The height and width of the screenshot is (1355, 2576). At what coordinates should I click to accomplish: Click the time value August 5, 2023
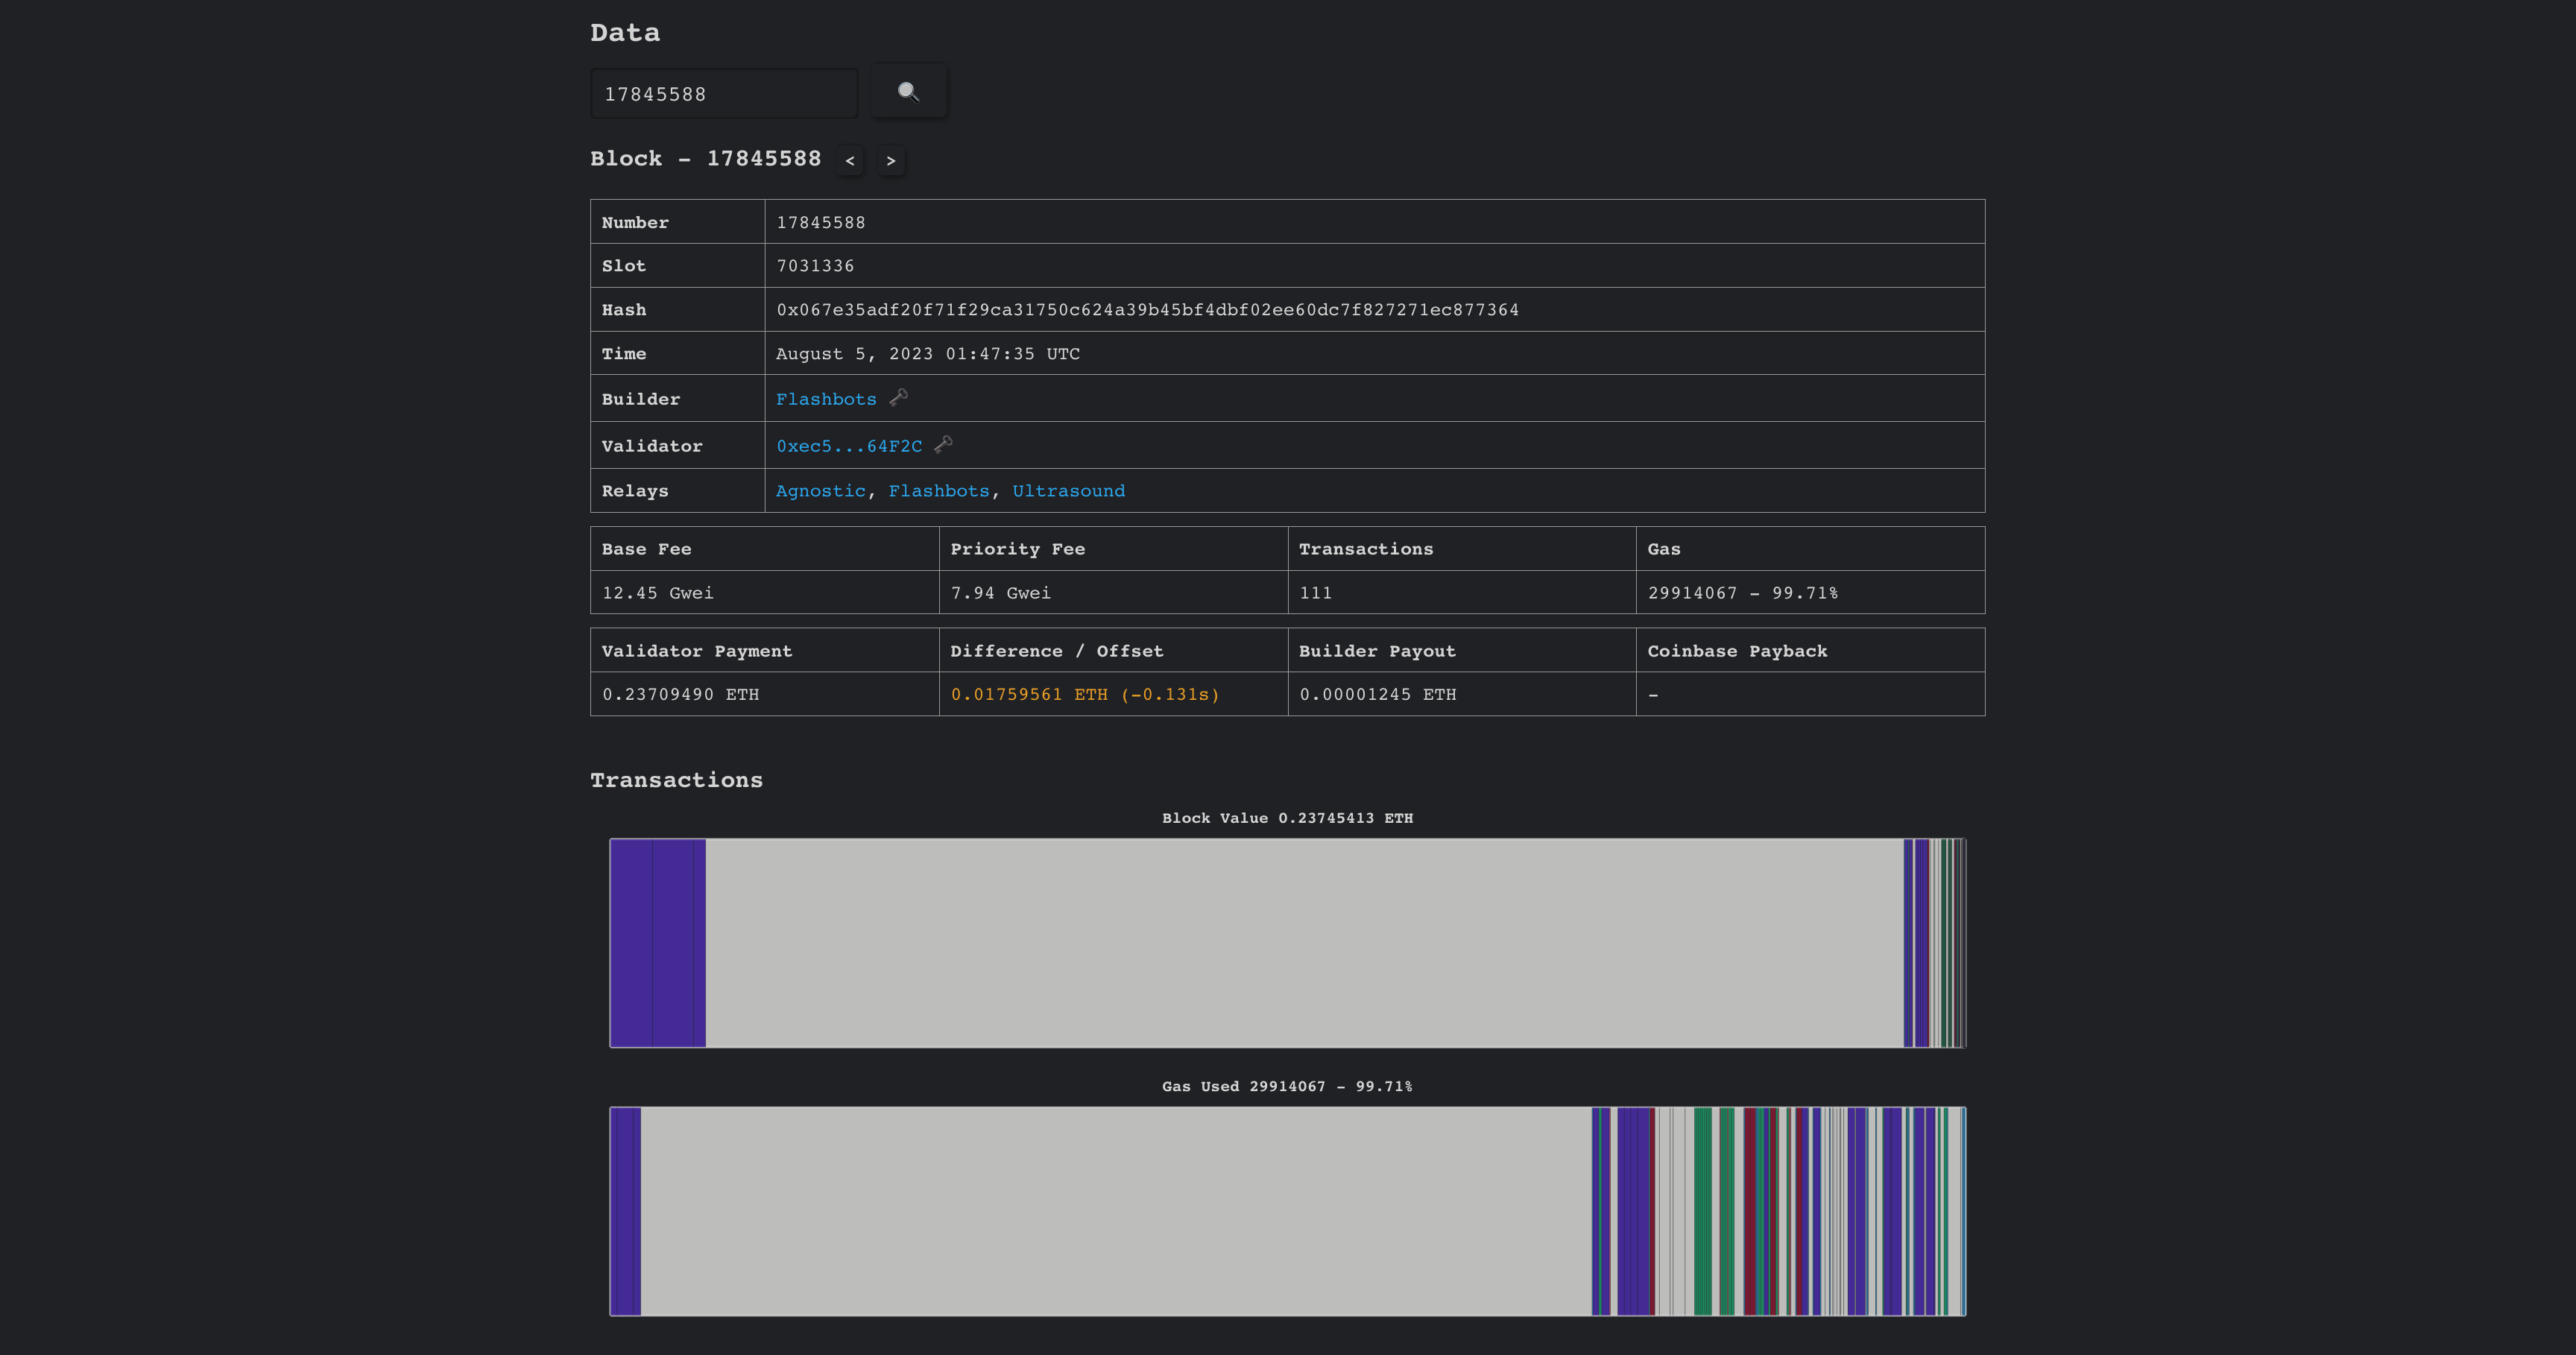point(928,354)
